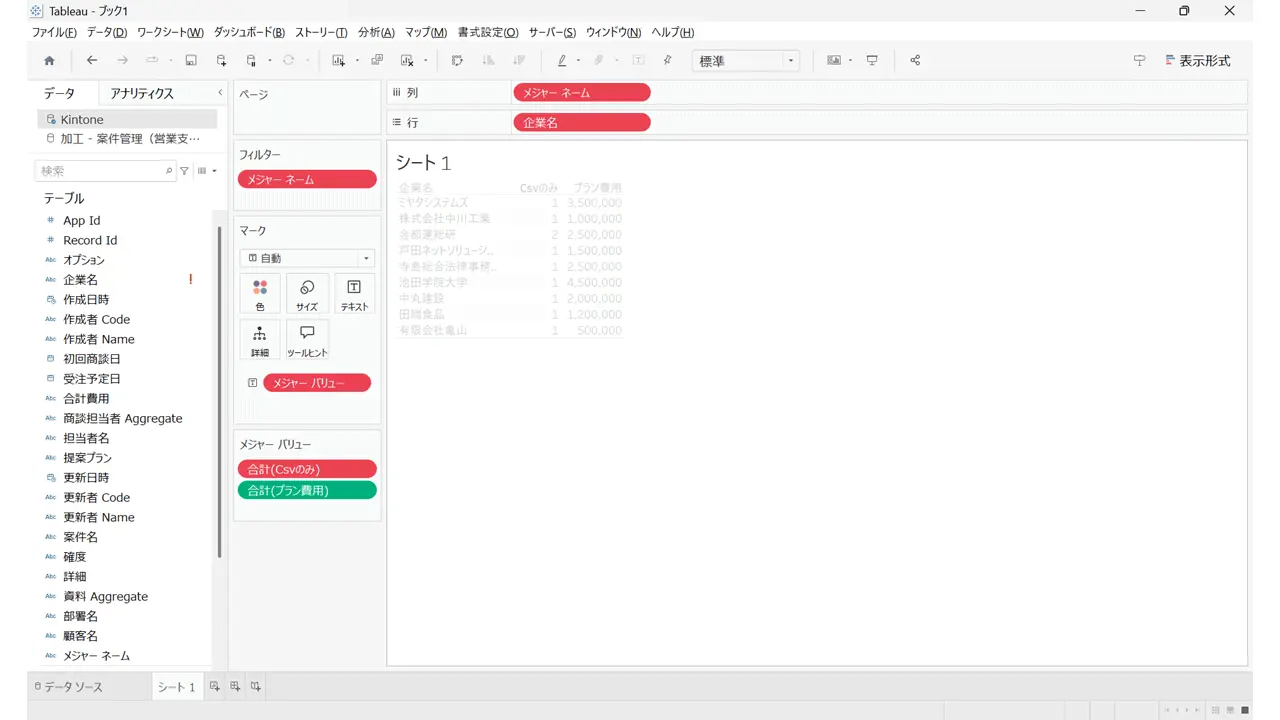Viewport: 1280px width, 720px height.
Task: Click the シート 1 sheet title
Action: [424, 162]
